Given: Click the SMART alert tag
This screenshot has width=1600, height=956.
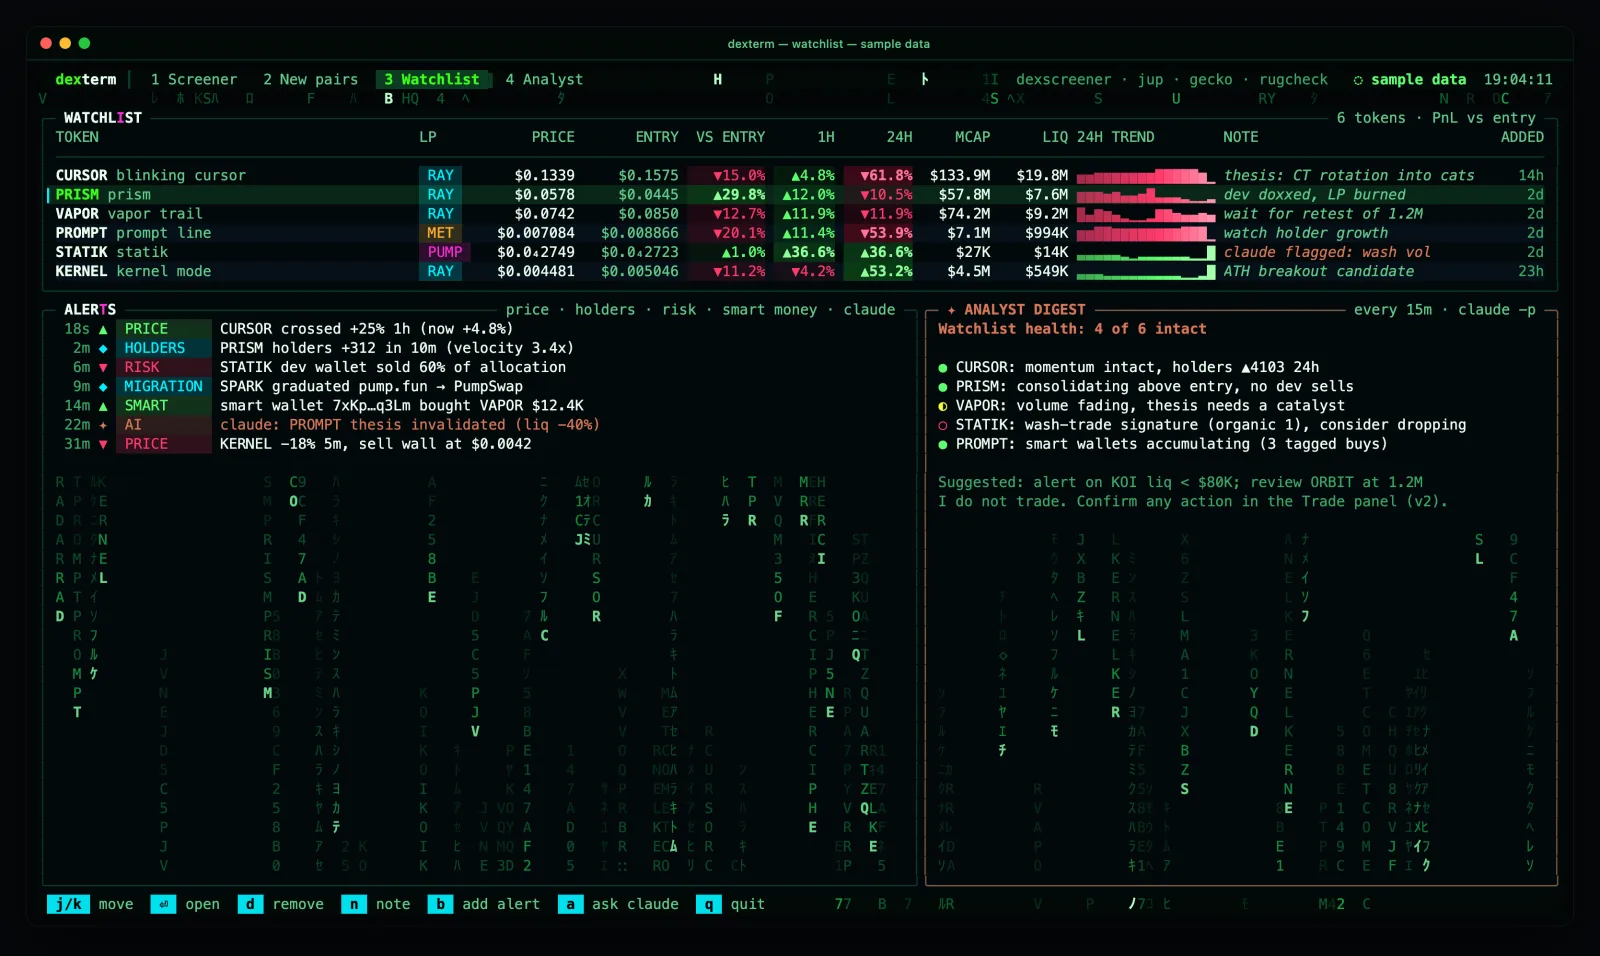Looking at the screenshot, I should (x=163, y=405).
